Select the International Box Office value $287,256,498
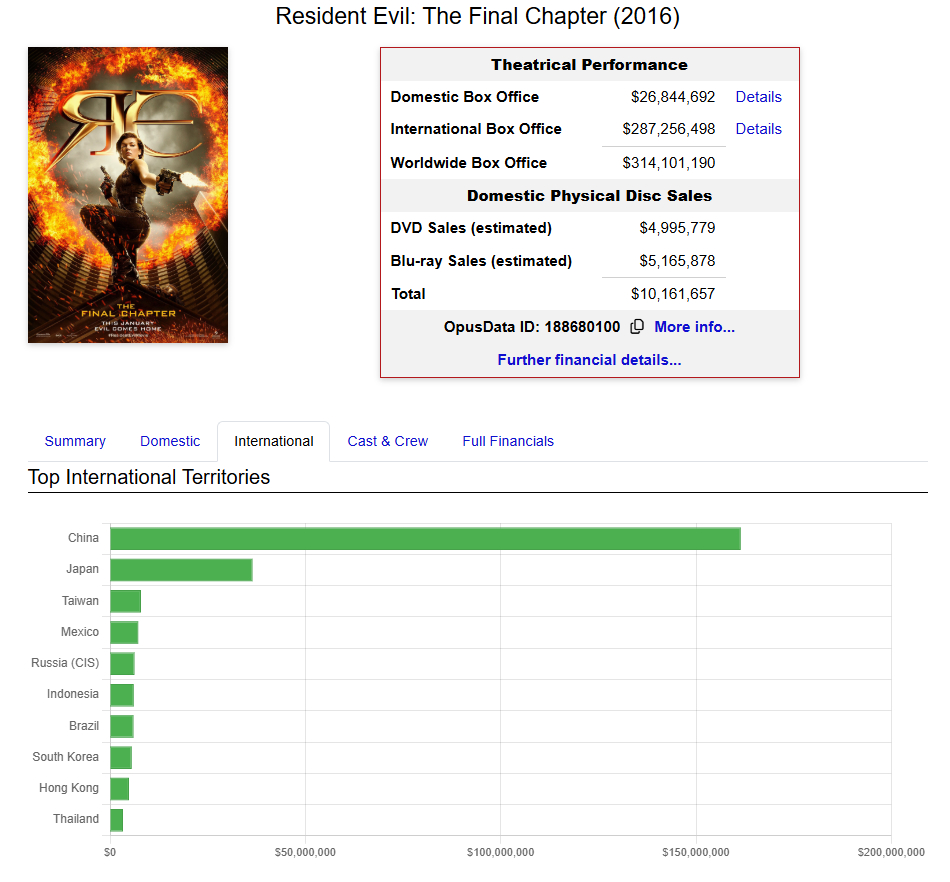 tap(668, 129)
